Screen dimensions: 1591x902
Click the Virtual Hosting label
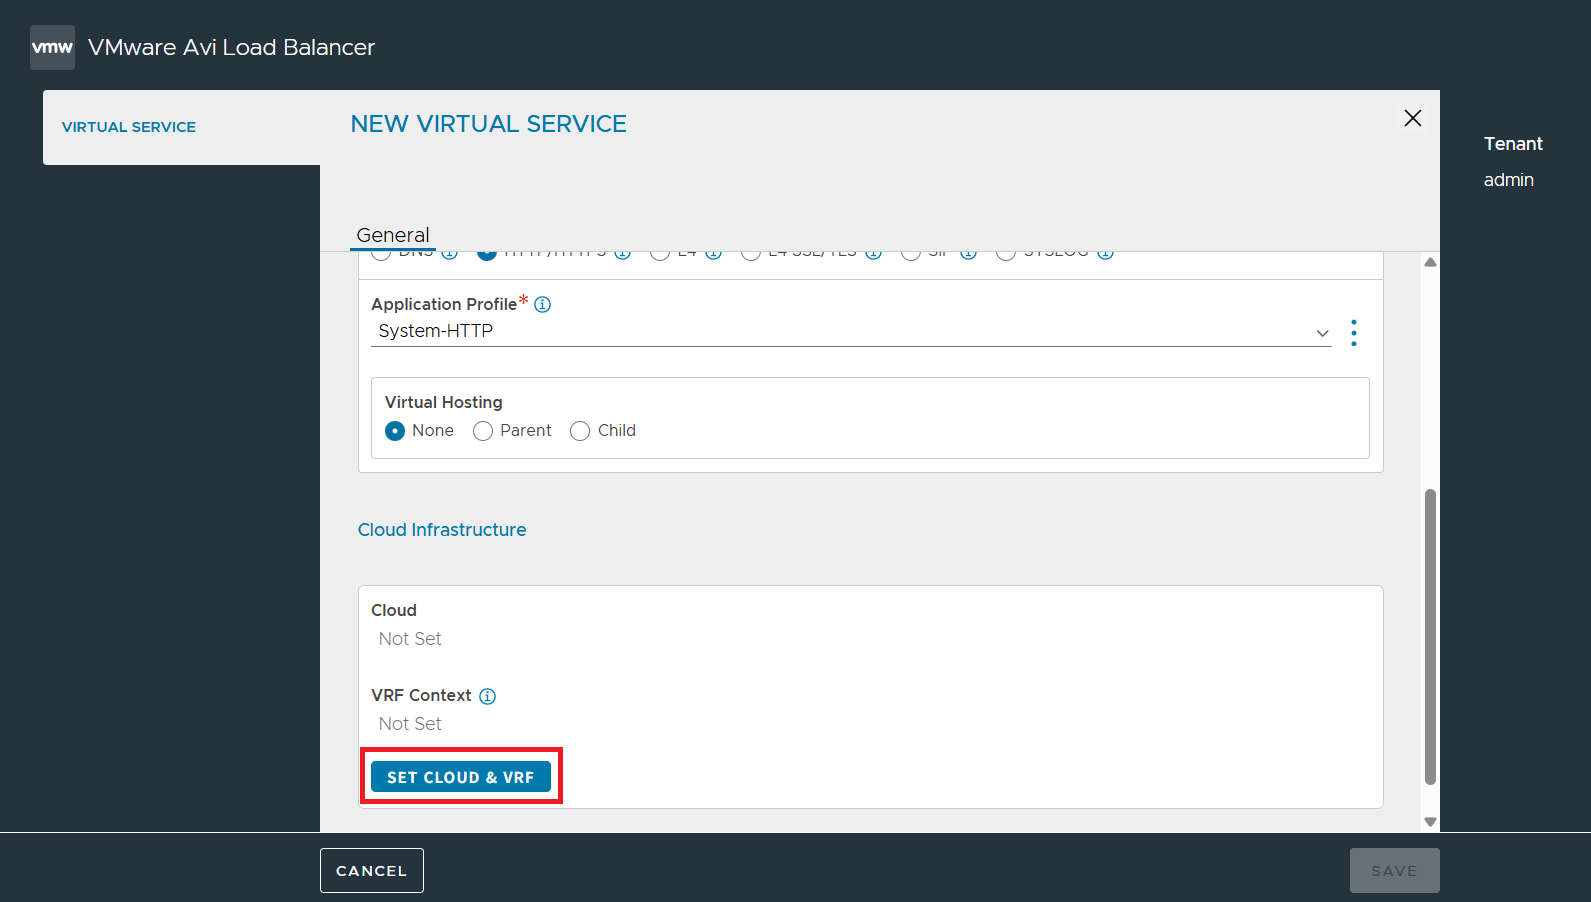tap(444, 402)
